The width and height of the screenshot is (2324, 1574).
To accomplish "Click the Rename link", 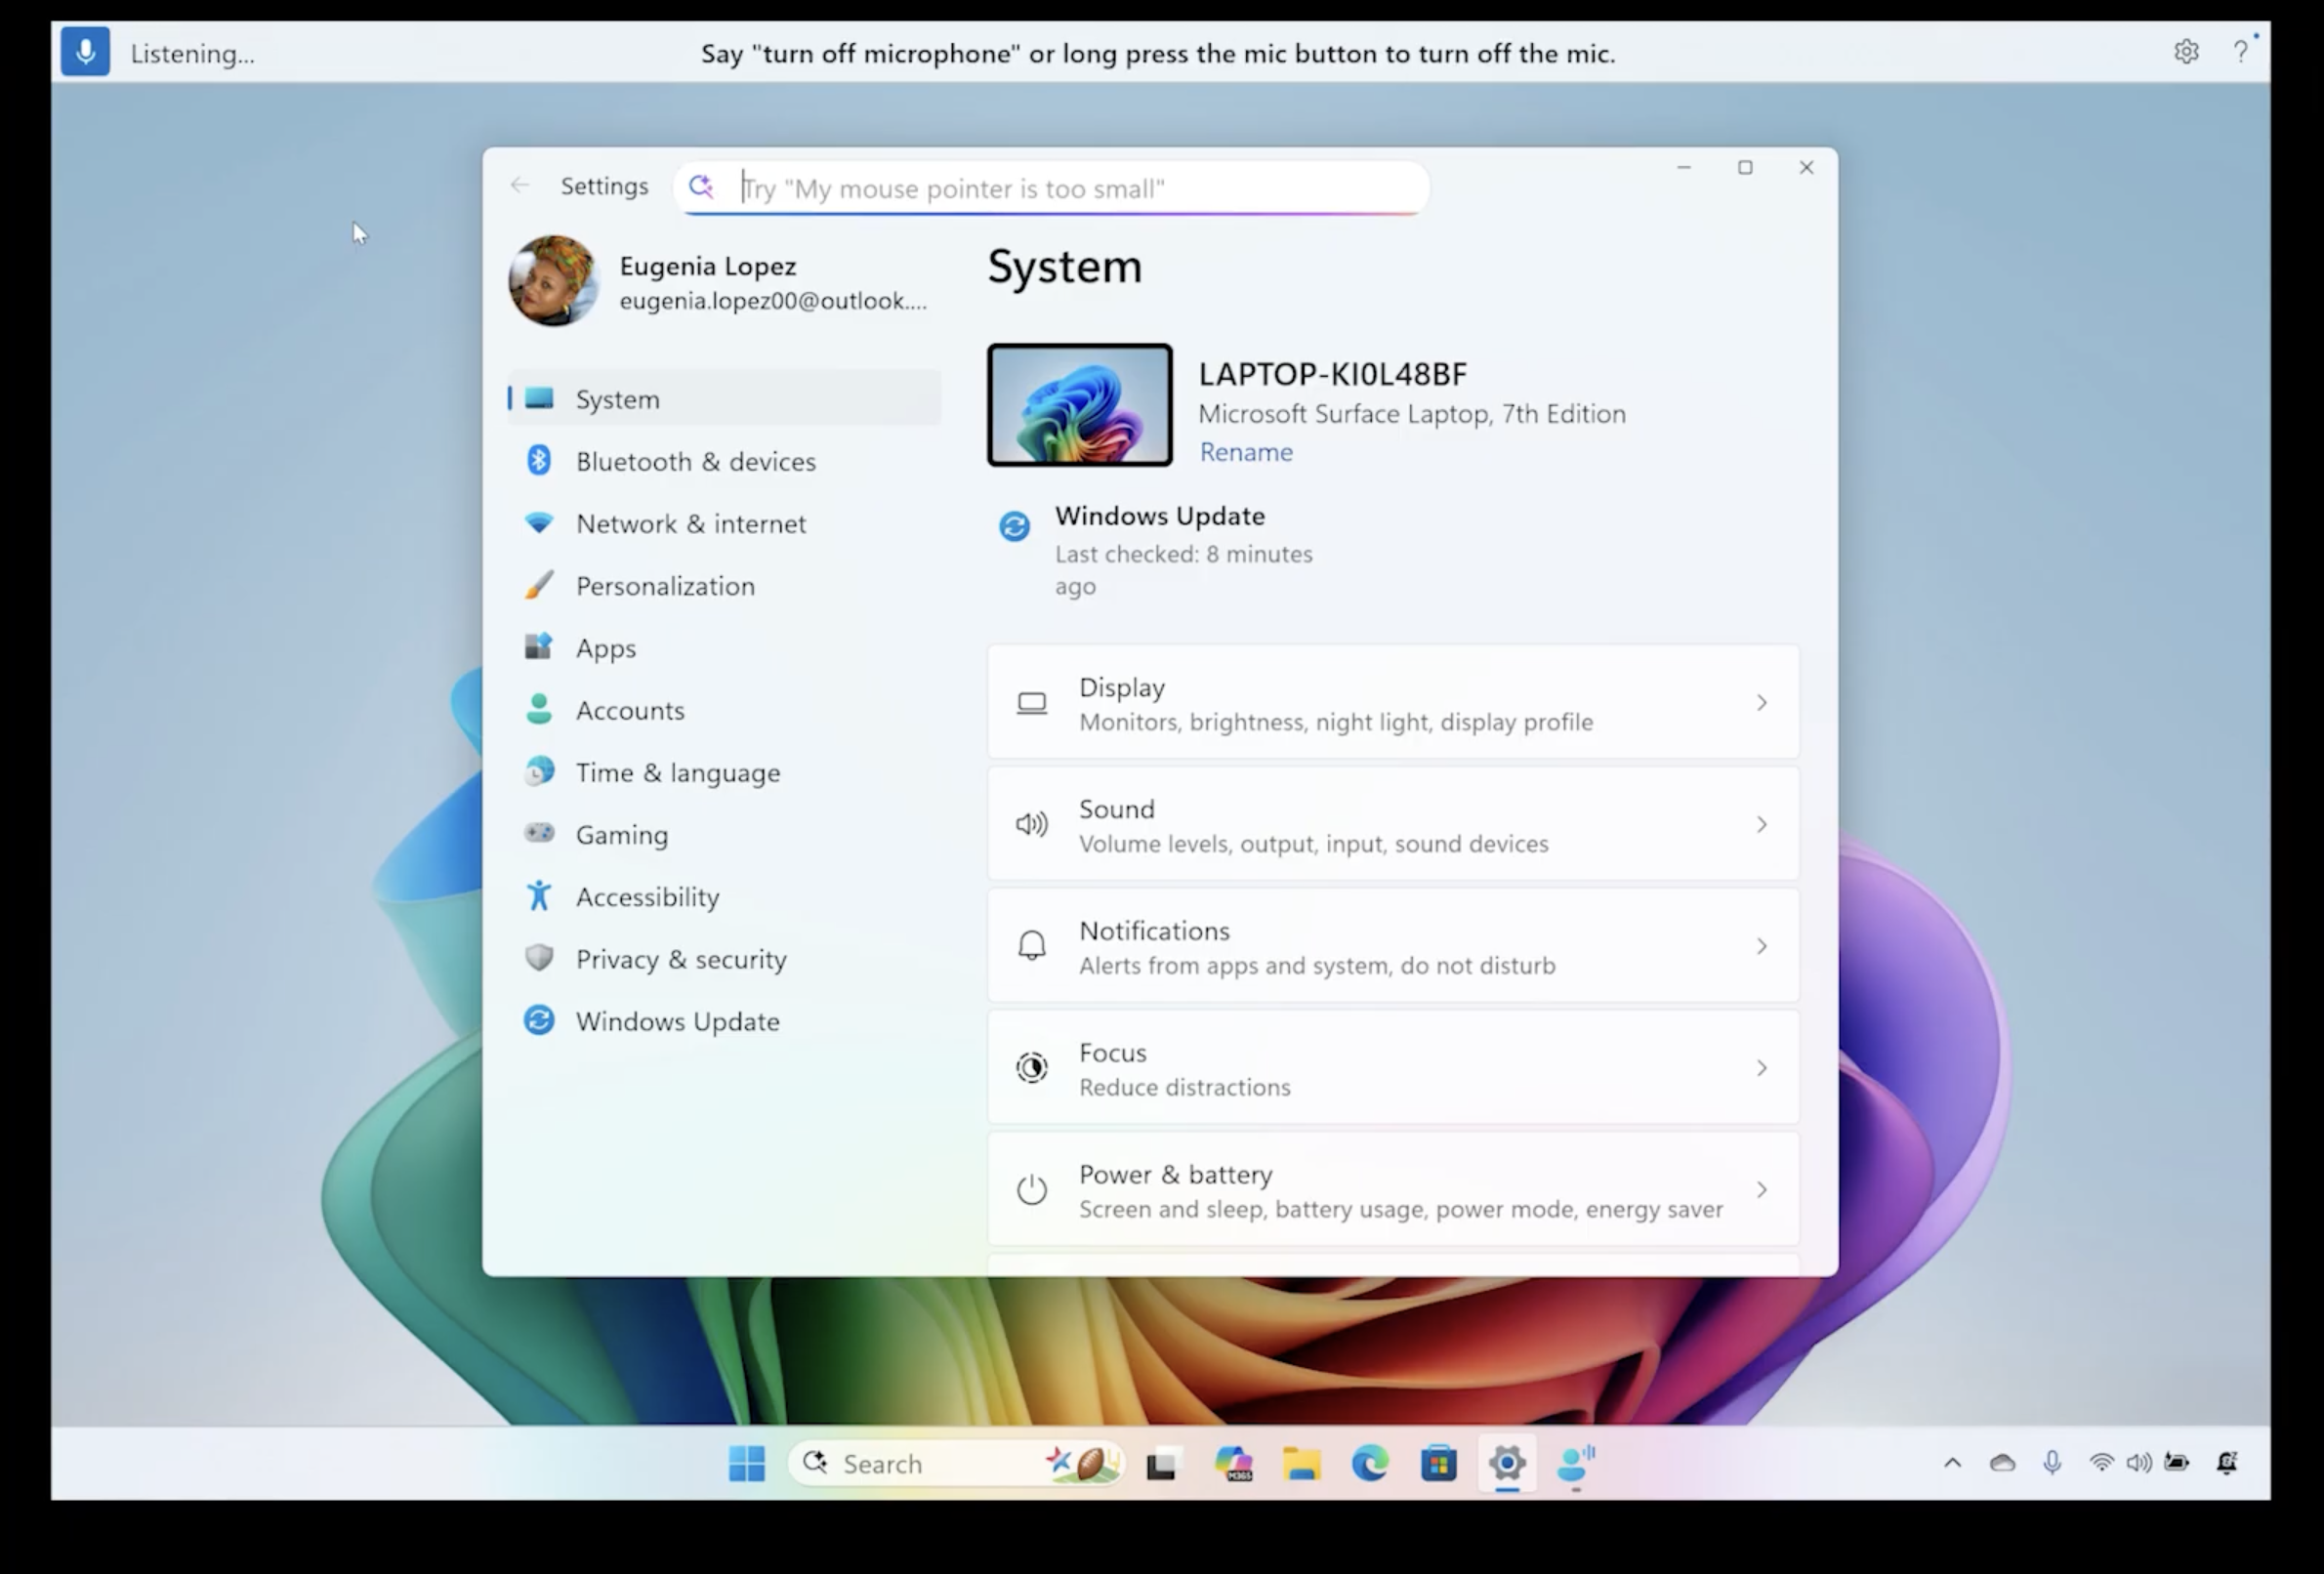I will (x=1246, y=452).
